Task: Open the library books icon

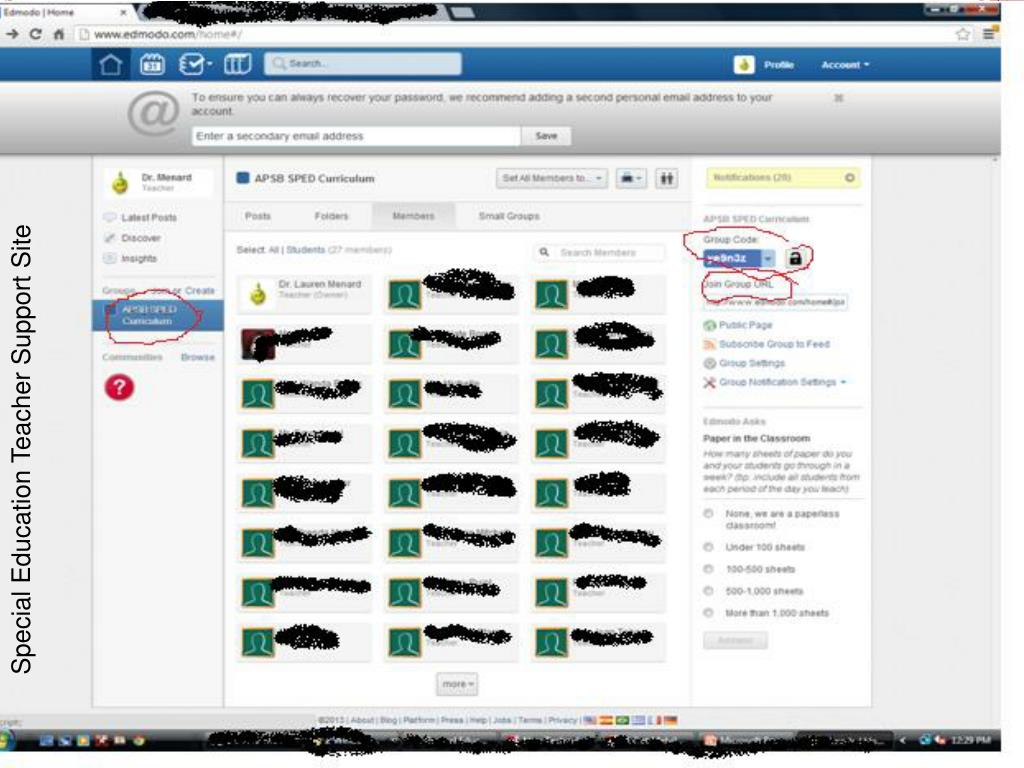Action: coord(237,65)
